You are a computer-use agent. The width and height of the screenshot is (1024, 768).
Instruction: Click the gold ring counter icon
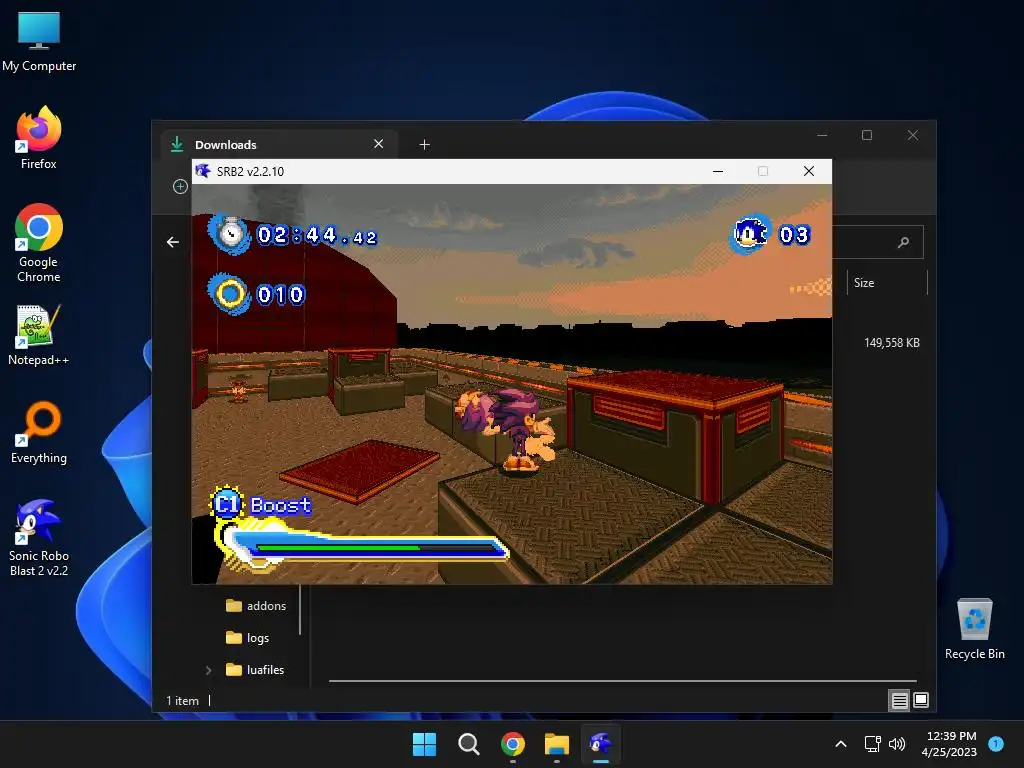pos(229,295)
